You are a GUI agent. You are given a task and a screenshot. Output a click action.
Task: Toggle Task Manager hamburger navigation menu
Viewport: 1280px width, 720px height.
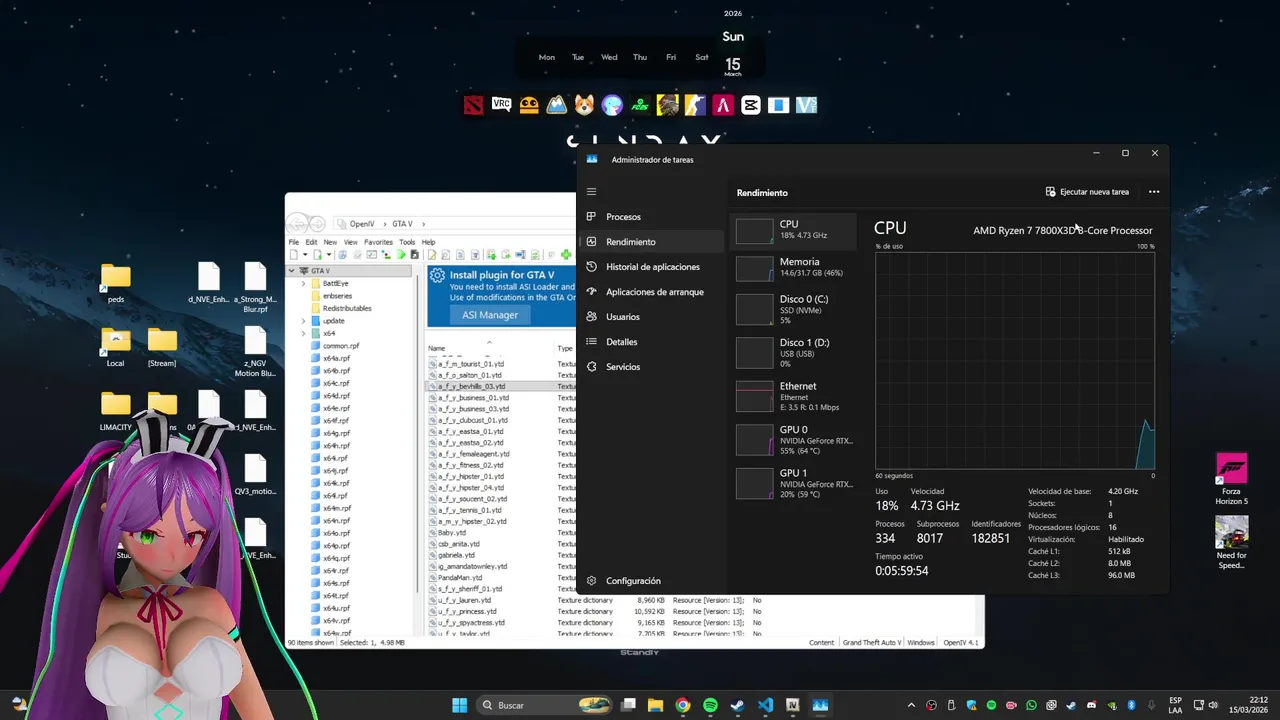[591, 192]
